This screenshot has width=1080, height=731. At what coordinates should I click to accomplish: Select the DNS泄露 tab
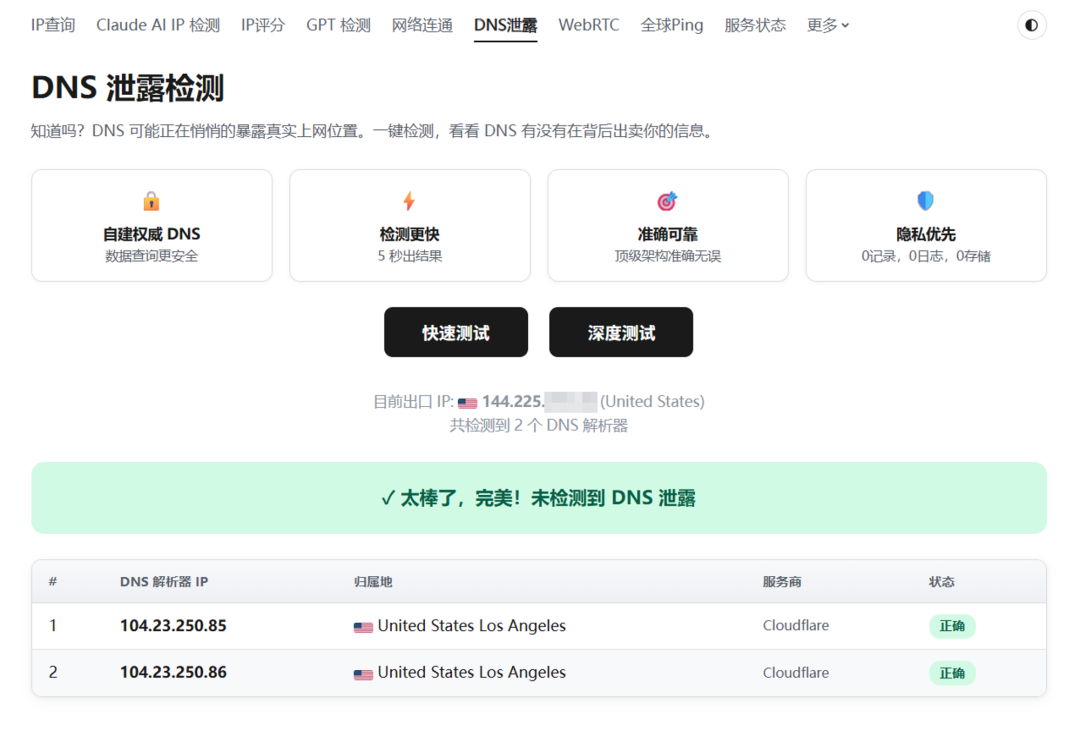(x=506, y=25)
